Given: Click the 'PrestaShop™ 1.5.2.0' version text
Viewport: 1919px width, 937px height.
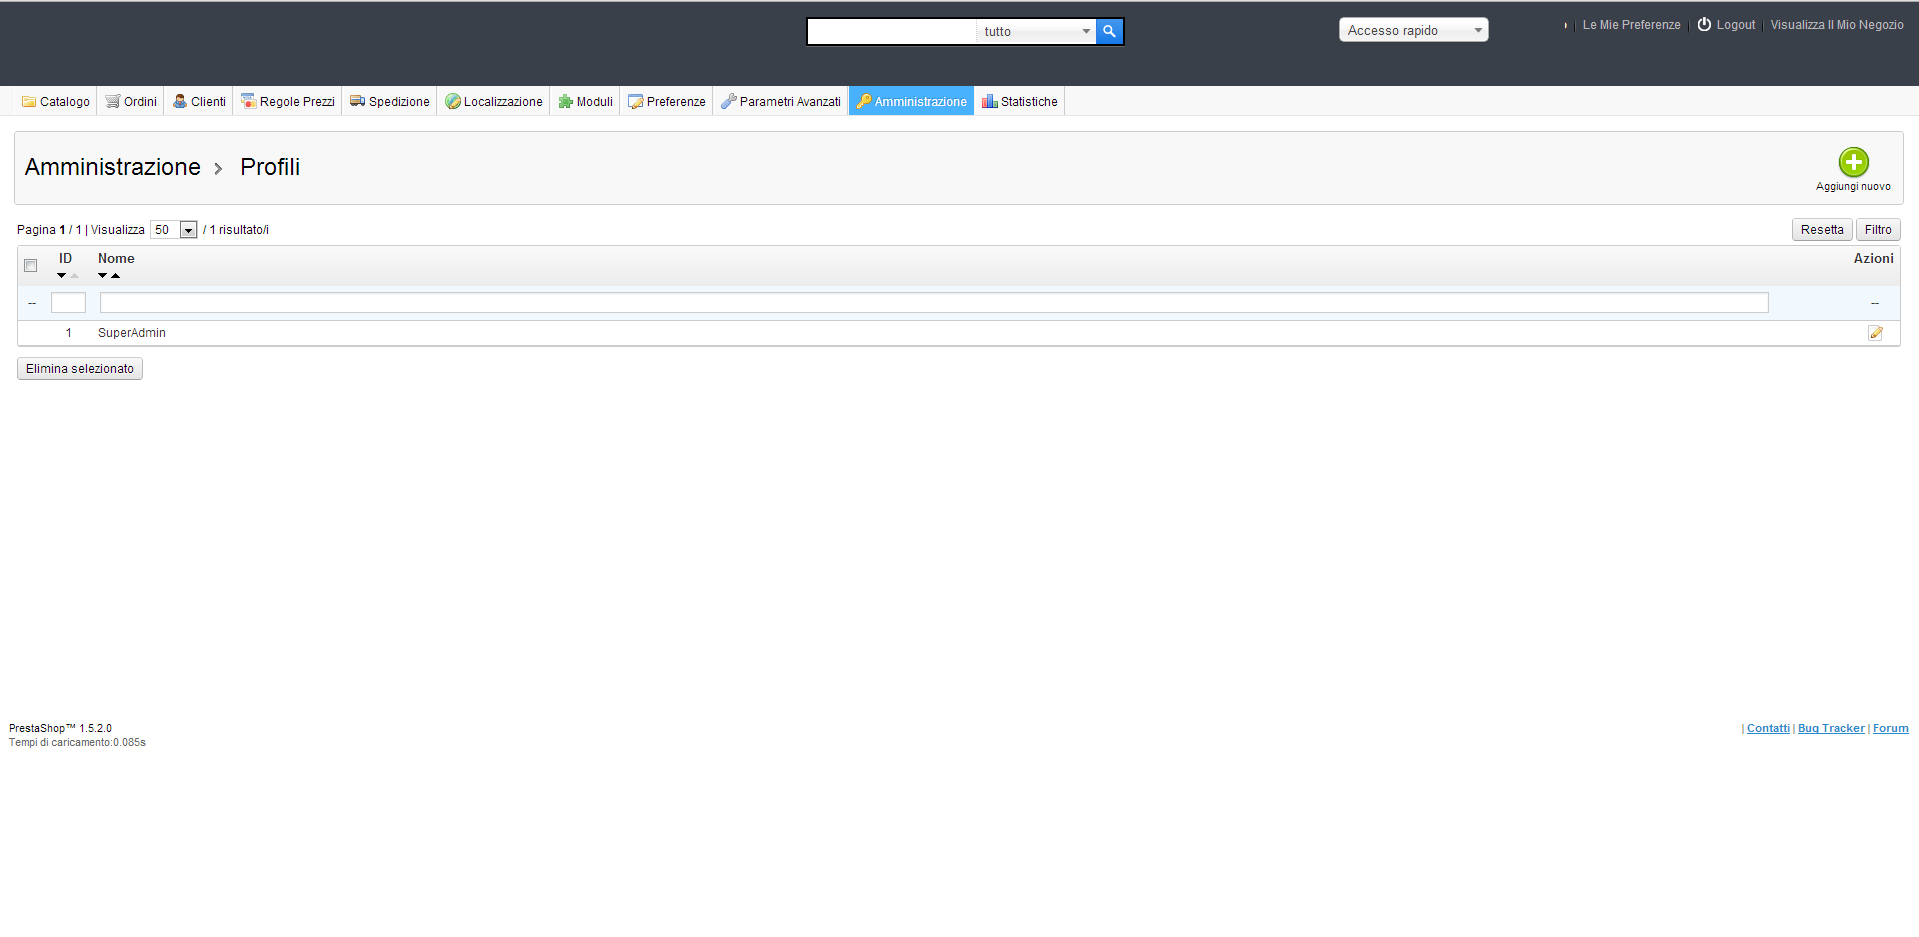Looking at the screenshot, I should click(60, 728).
